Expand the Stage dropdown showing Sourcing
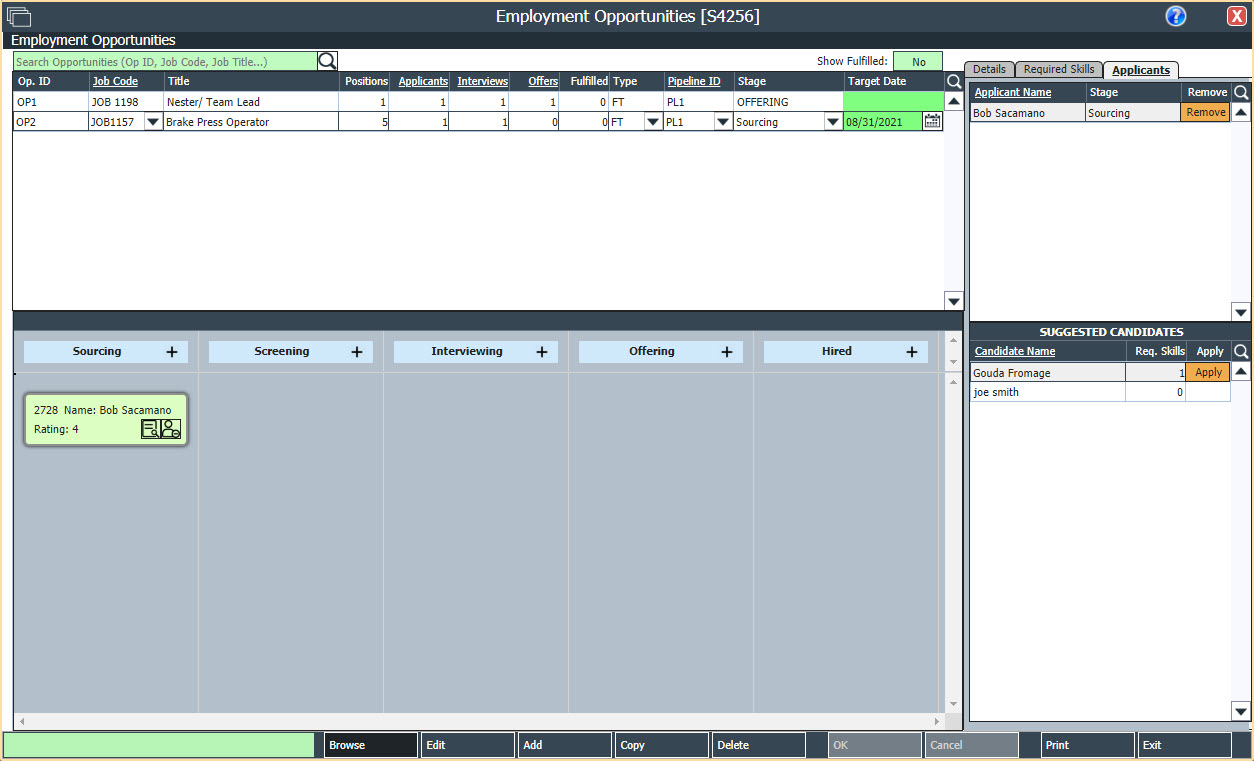The width and height of the screenshot is (1254, 761). (833, 120)
